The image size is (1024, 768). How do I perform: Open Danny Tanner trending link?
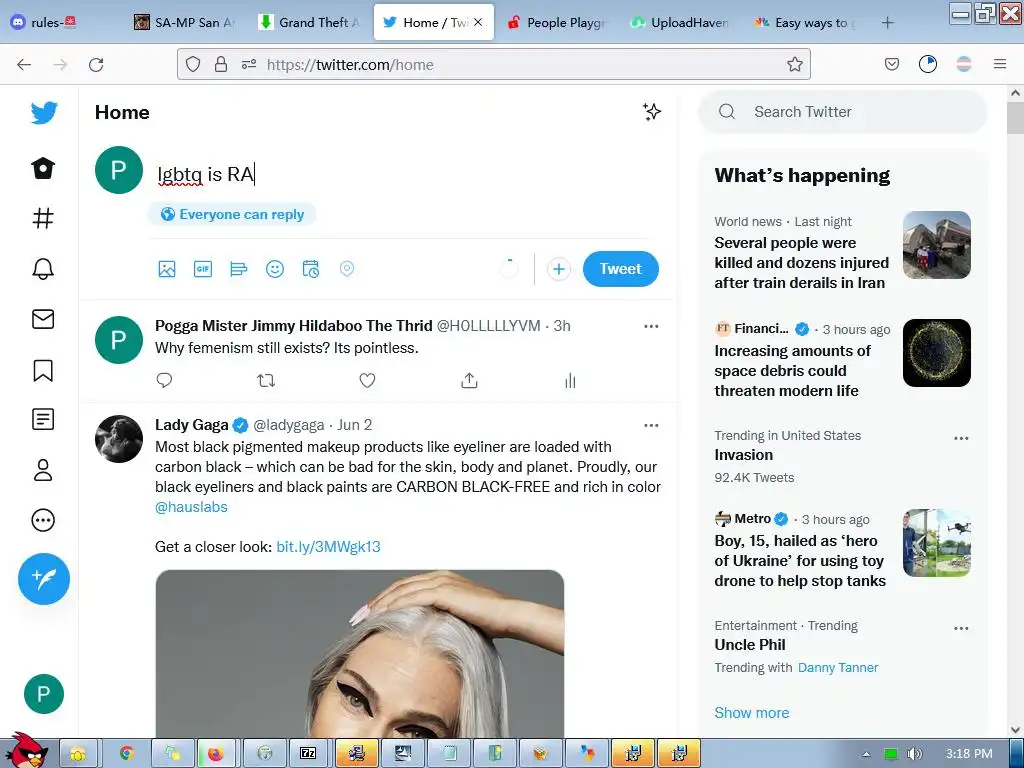(x=838, y=667)
